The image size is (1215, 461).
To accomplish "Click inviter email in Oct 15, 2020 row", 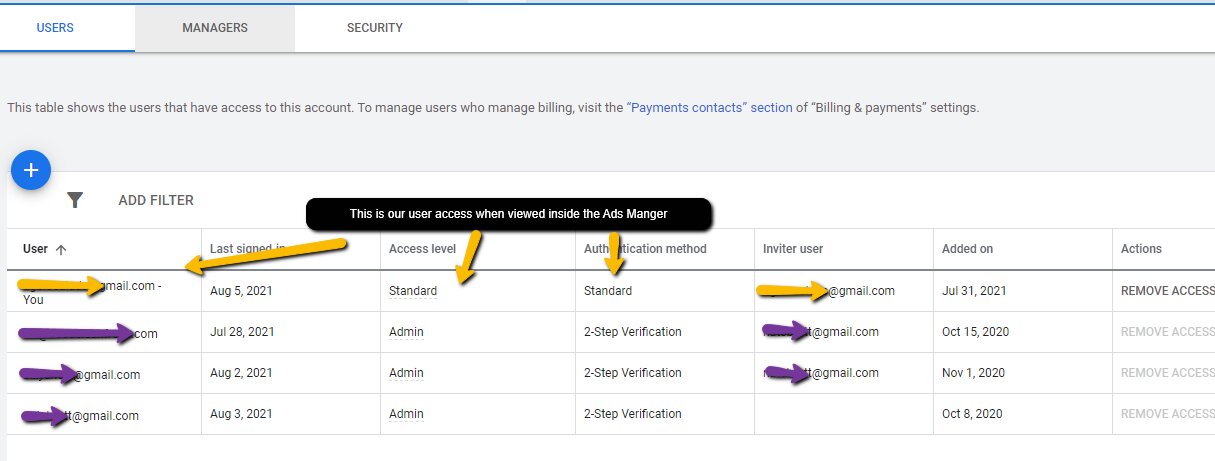I will tap(821, 332).
